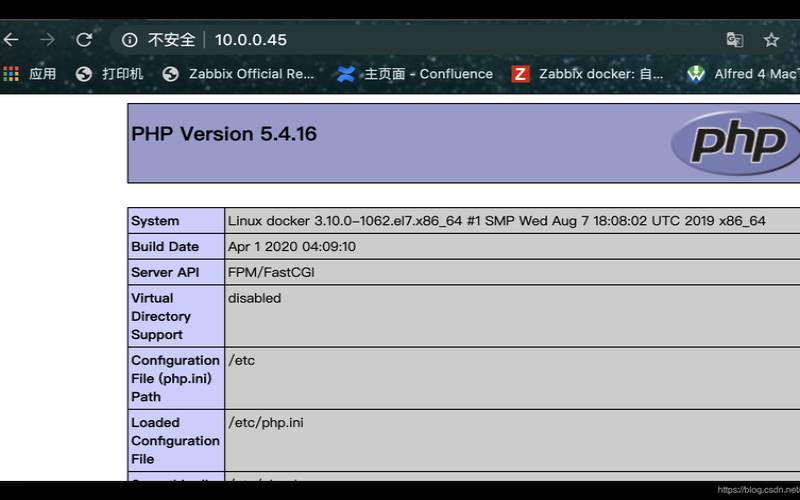Click the Linux docker 3.10.0-1062 system value
800x500 pixels.
(496, 221)
